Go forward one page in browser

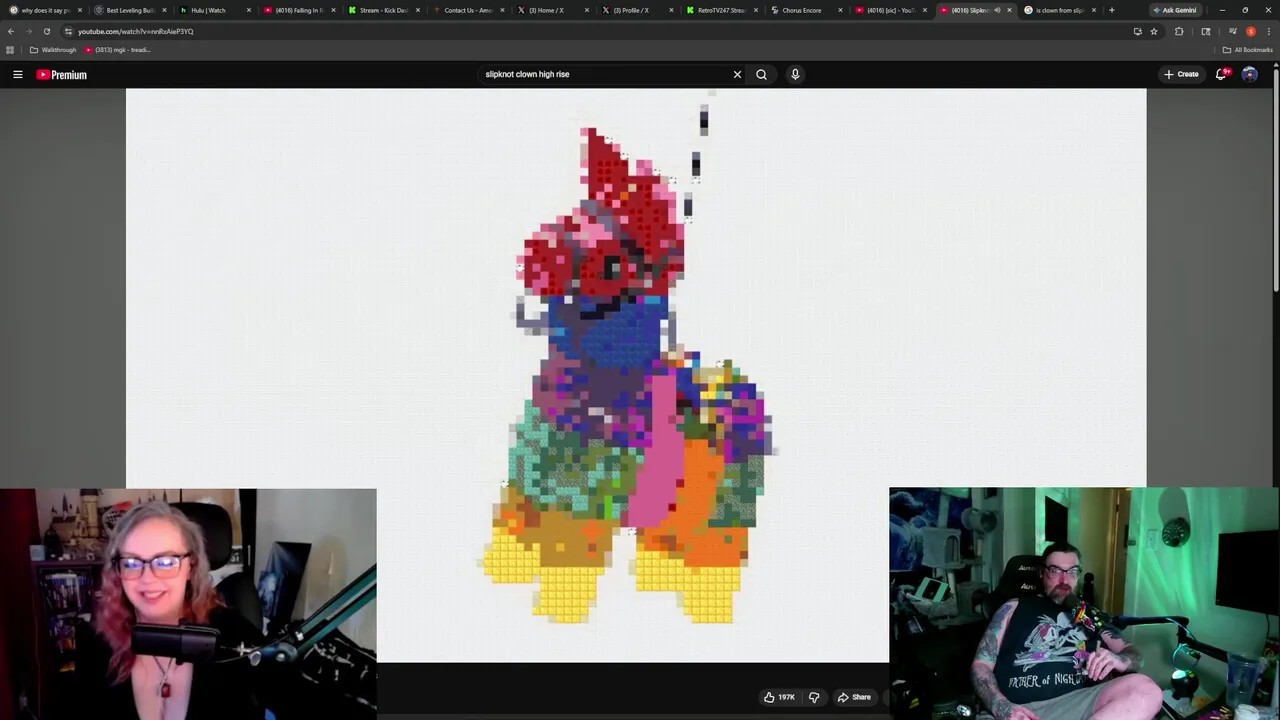click(28, 31)
